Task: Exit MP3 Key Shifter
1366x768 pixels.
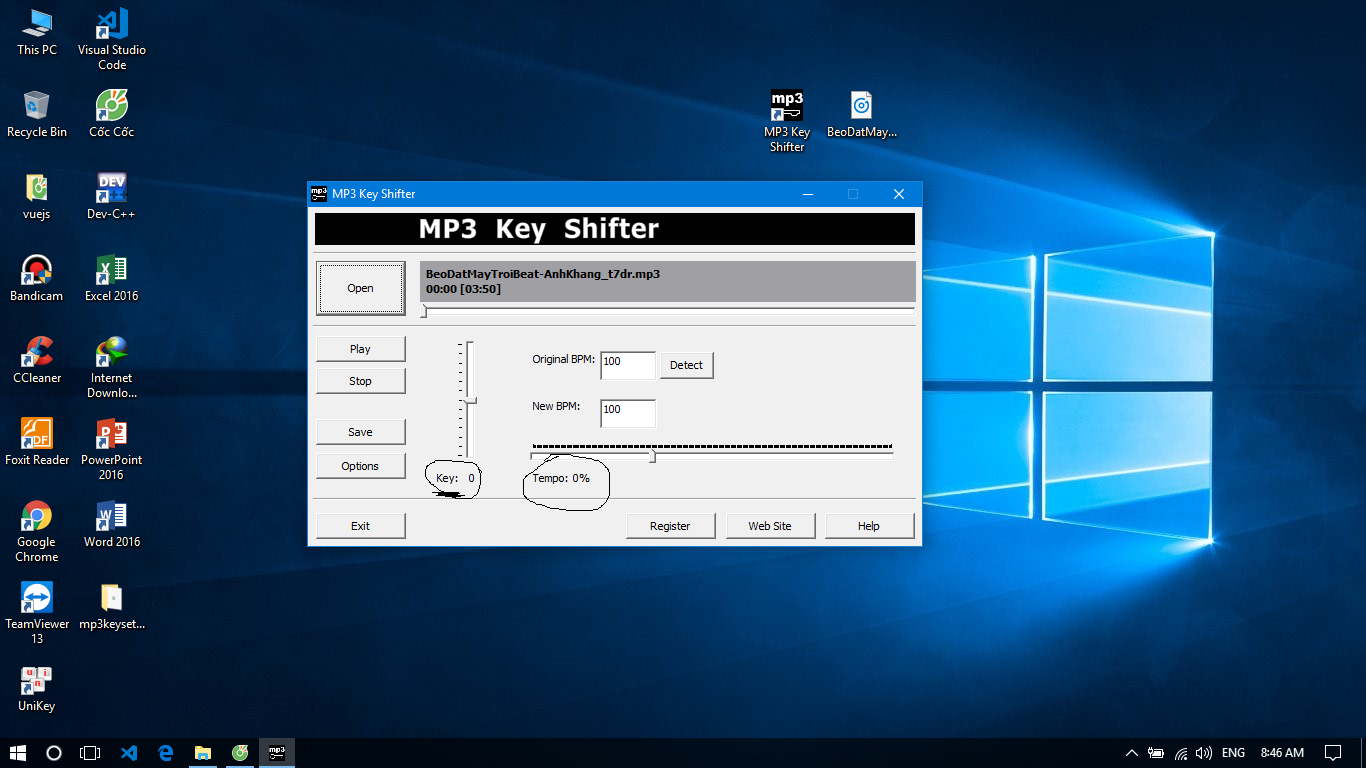Action: 360,526
